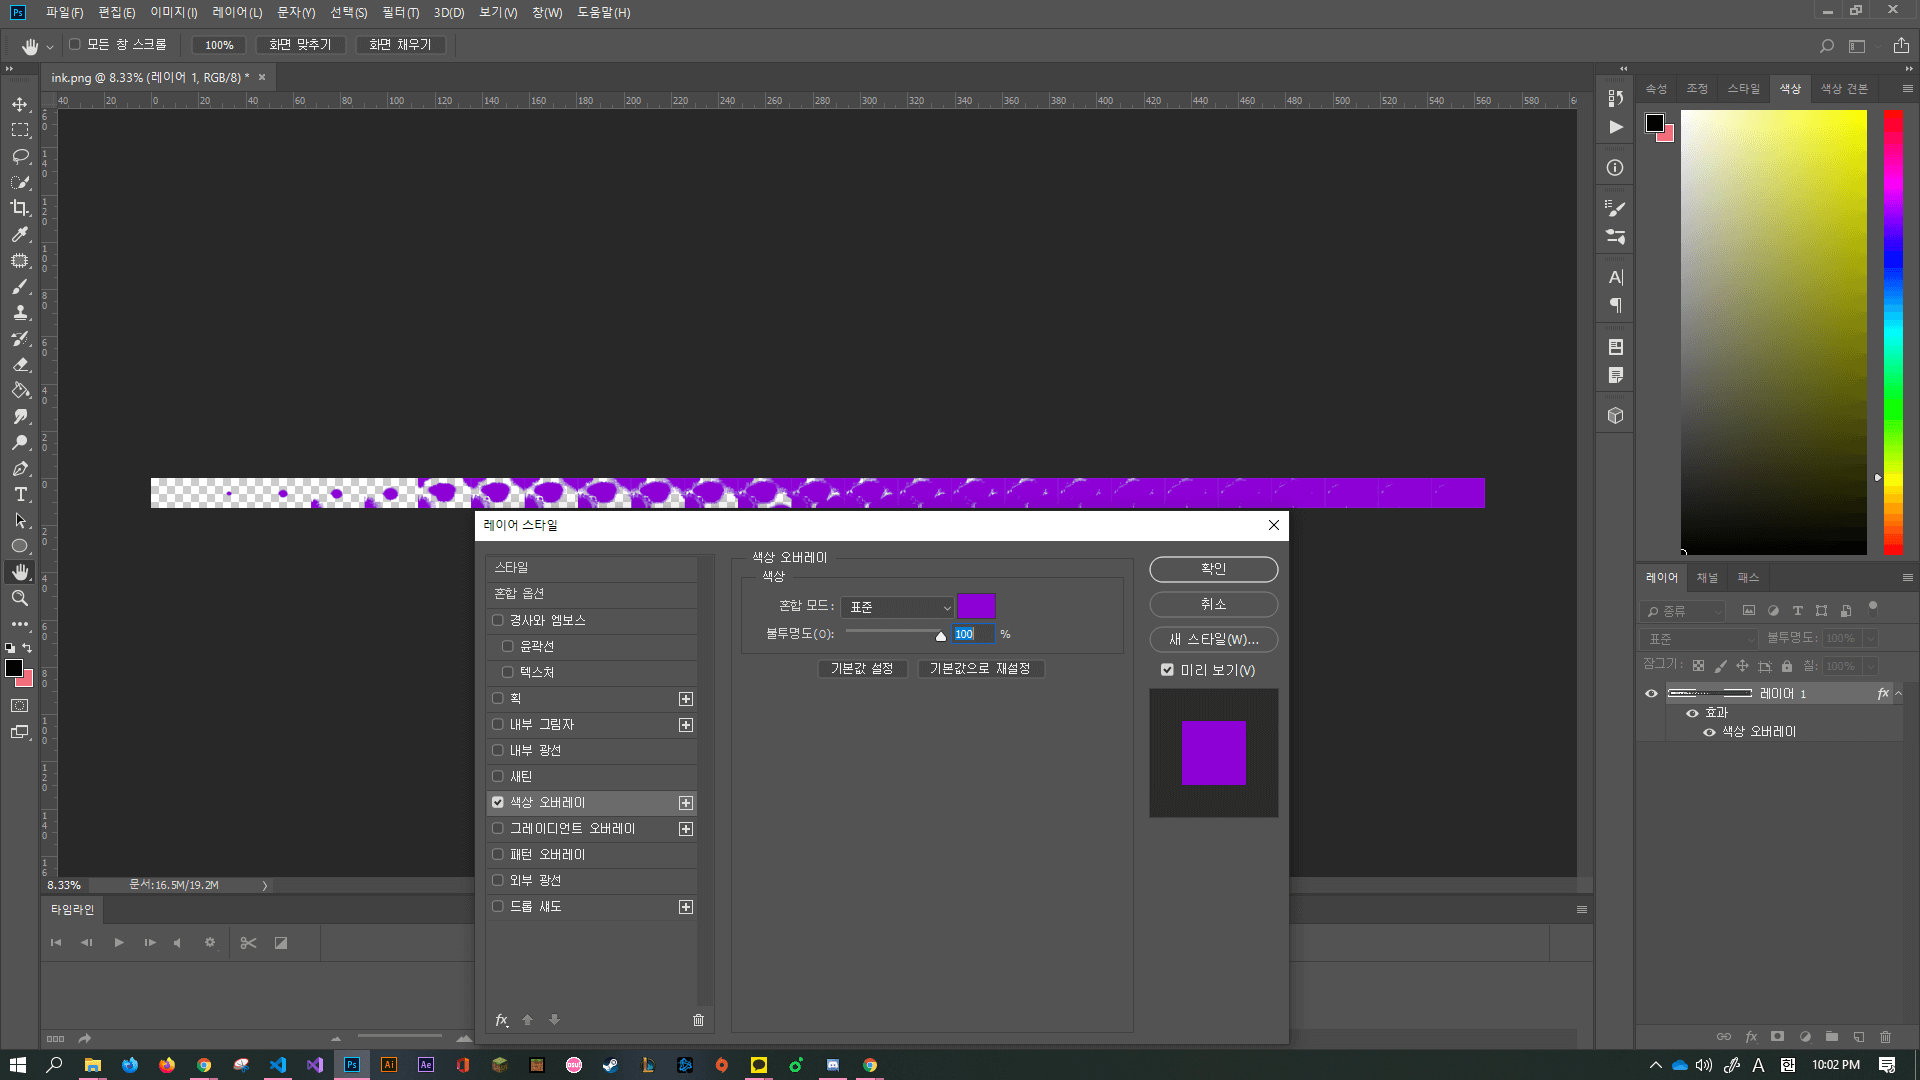Open the 혼합 모드 dropdown
Screen dimensions: 1920x1080
[x=897, y=607]
